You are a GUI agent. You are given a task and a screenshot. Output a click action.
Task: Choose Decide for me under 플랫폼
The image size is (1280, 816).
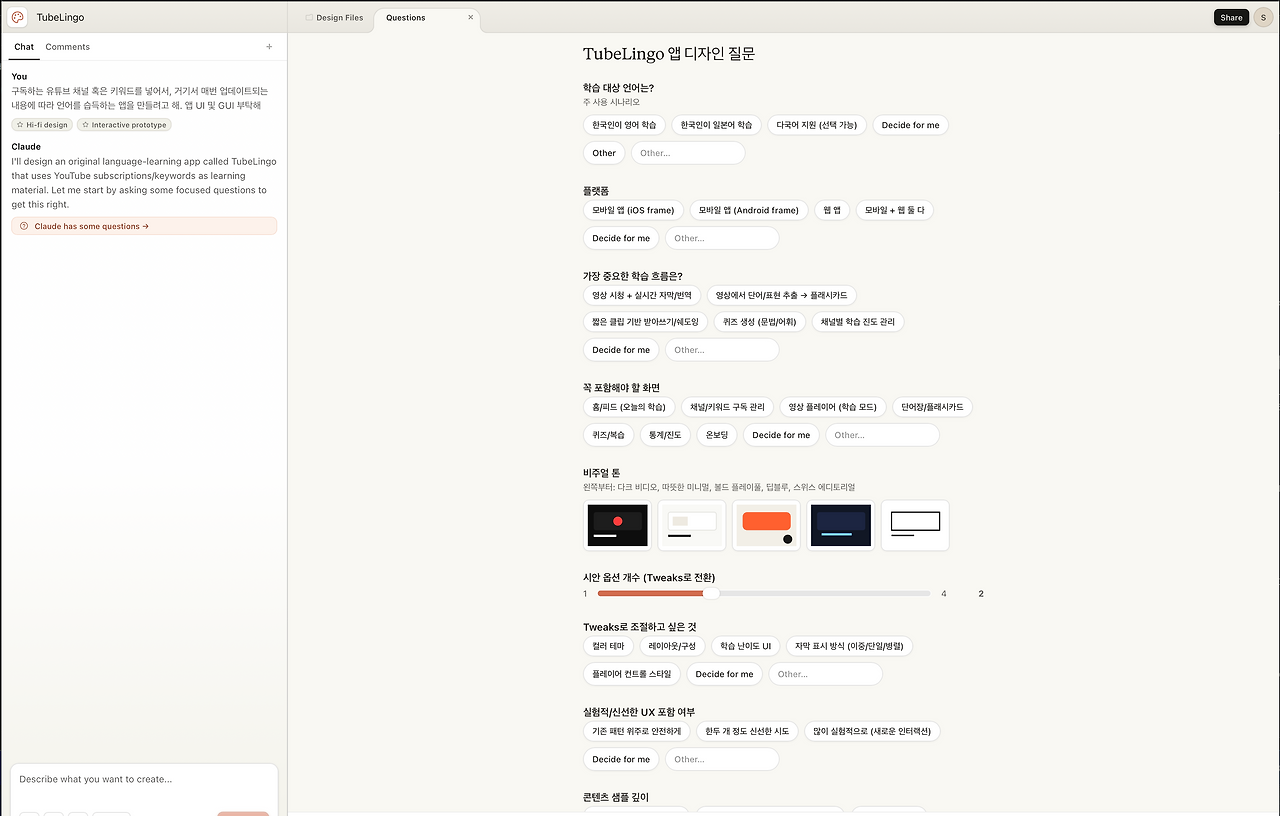point(621,238)
